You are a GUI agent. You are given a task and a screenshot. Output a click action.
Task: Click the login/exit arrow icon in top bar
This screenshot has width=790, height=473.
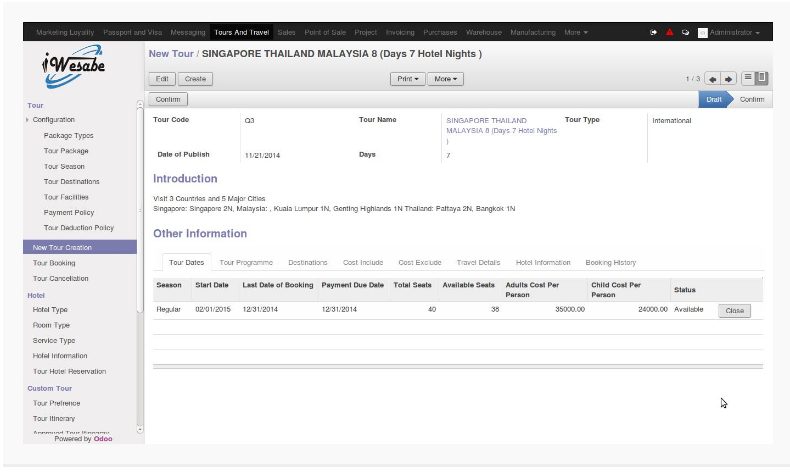653,33
